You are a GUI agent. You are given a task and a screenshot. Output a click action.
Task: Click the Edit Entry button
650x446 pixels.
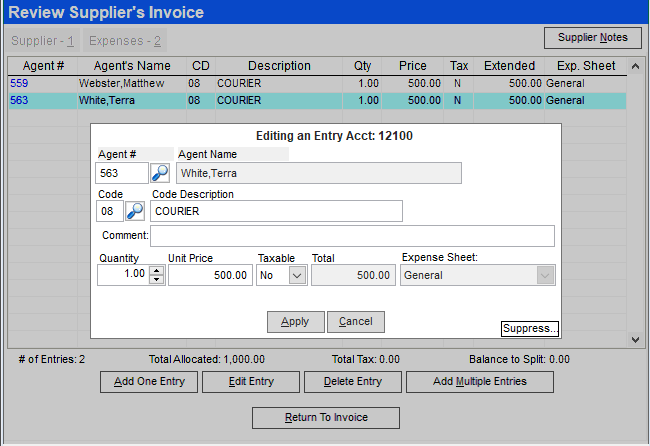click(250, 382)
